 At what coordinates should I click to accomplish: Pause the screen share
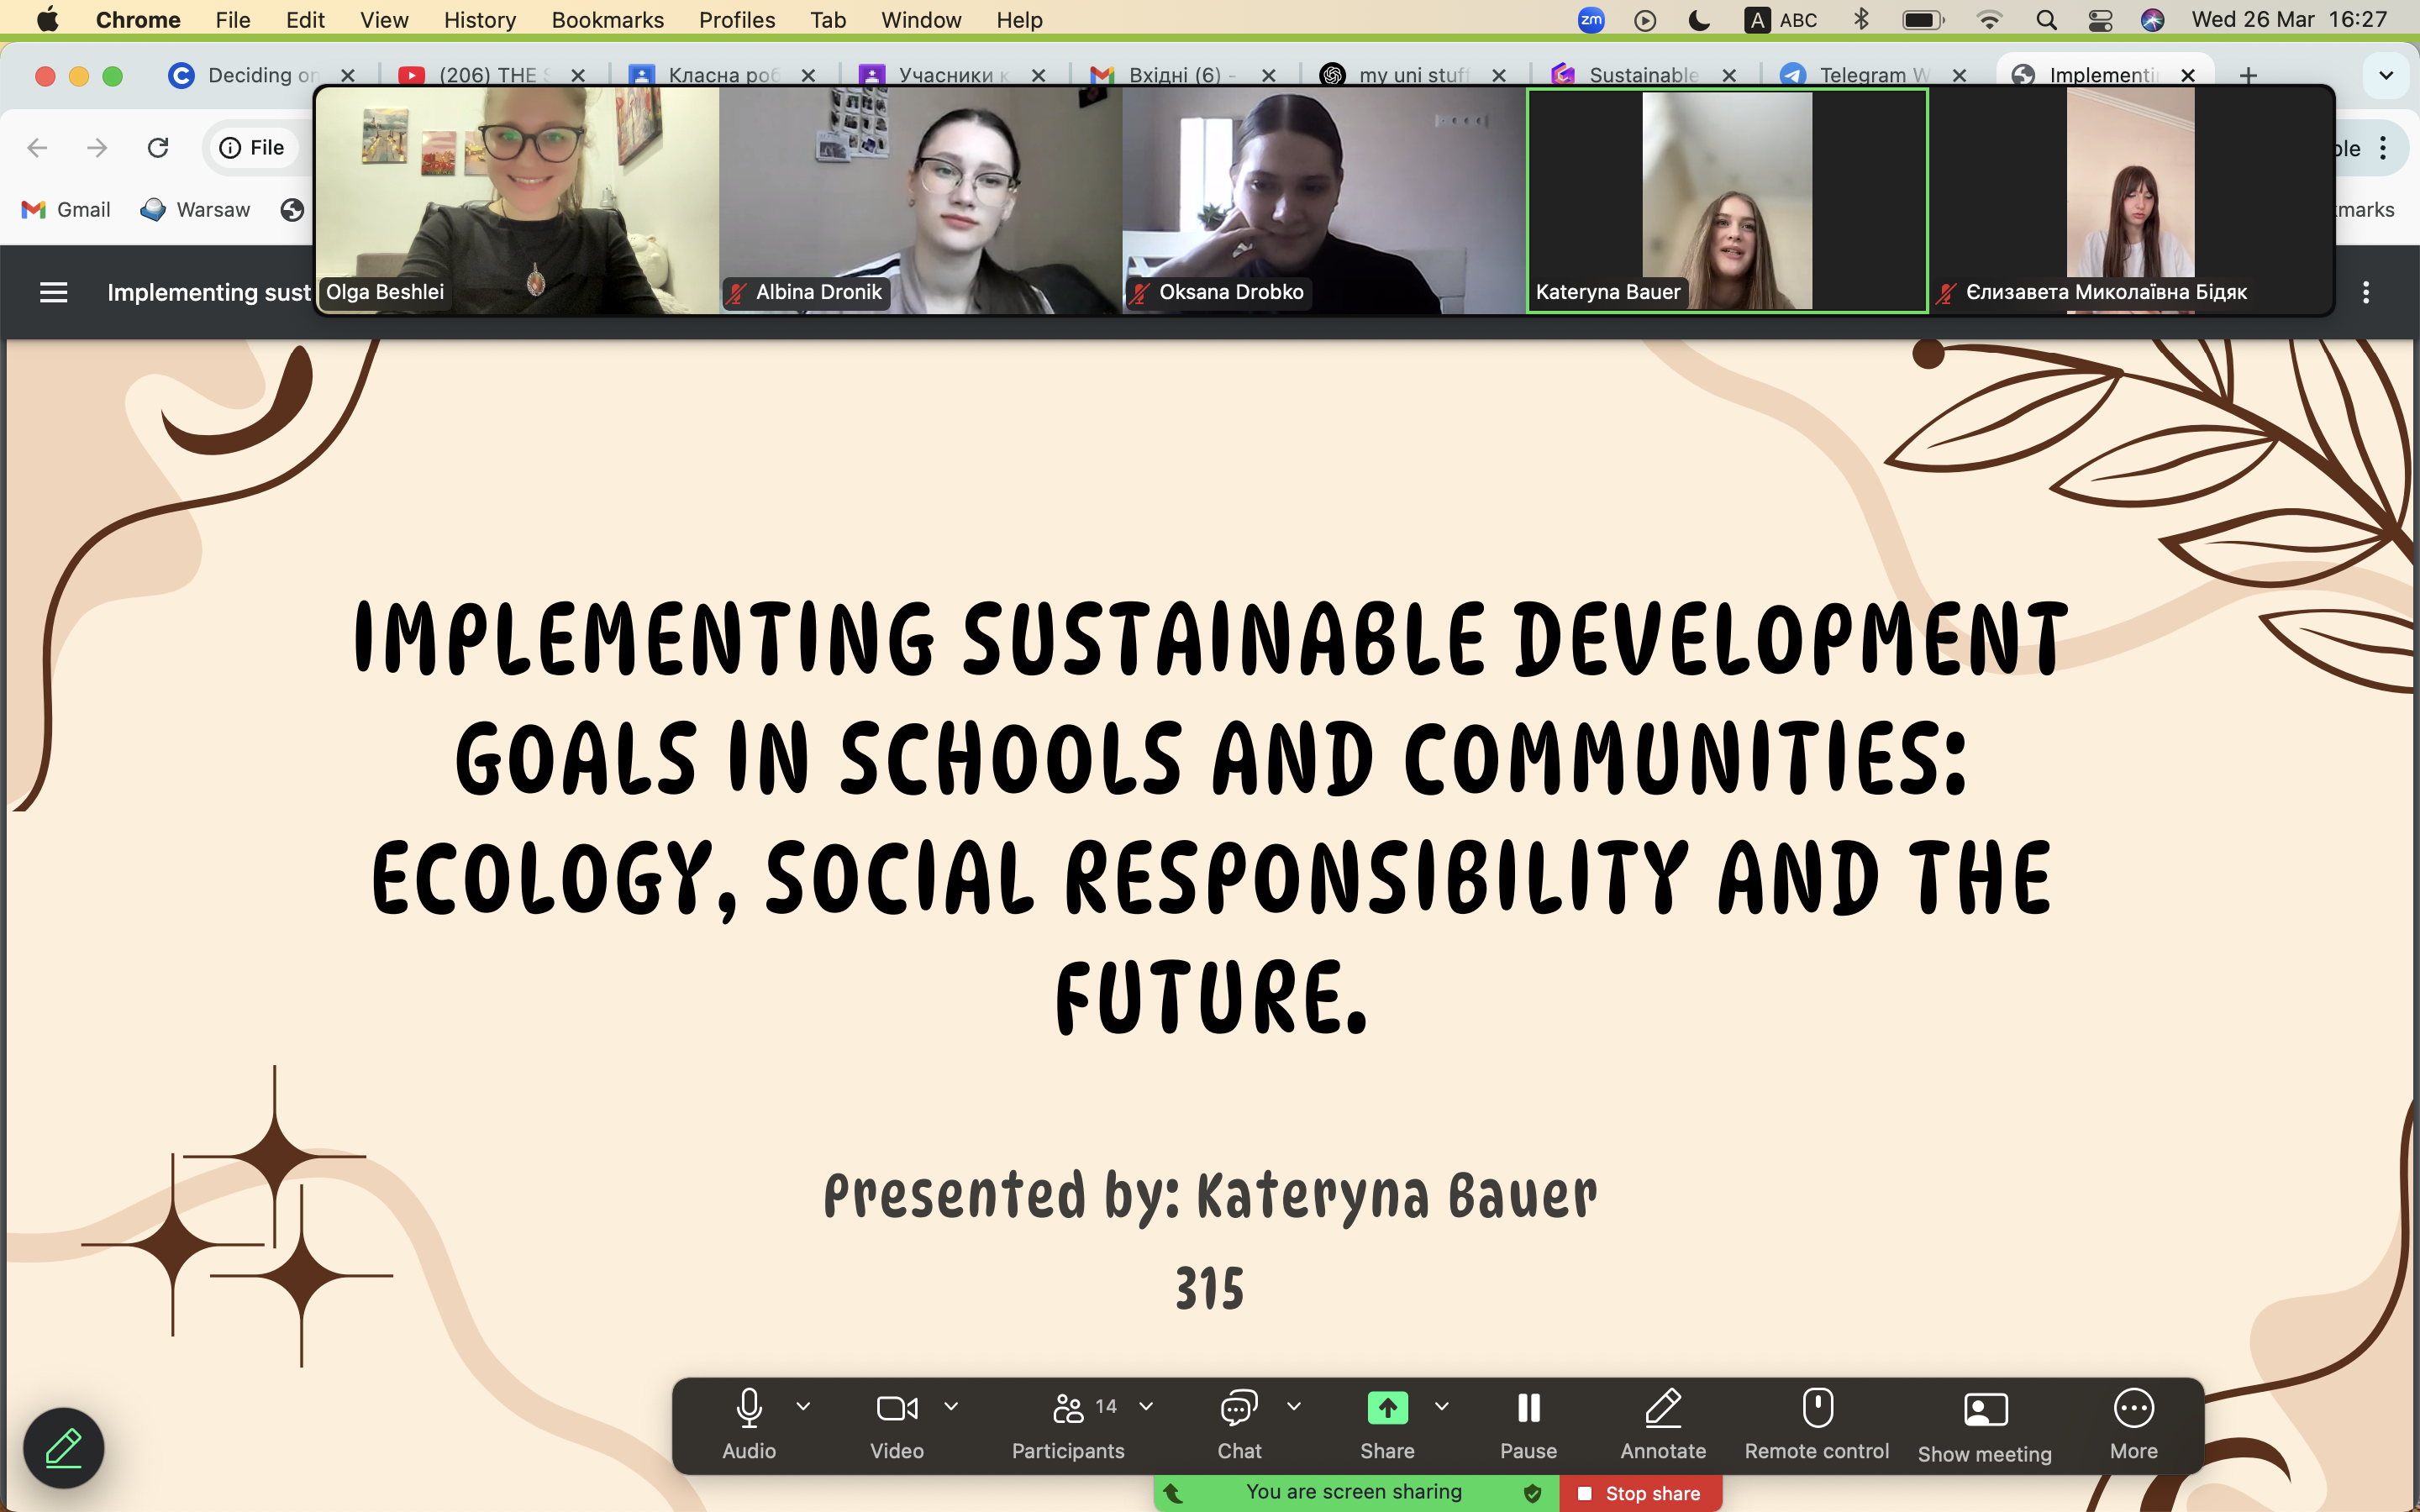pos(1528,1424)
